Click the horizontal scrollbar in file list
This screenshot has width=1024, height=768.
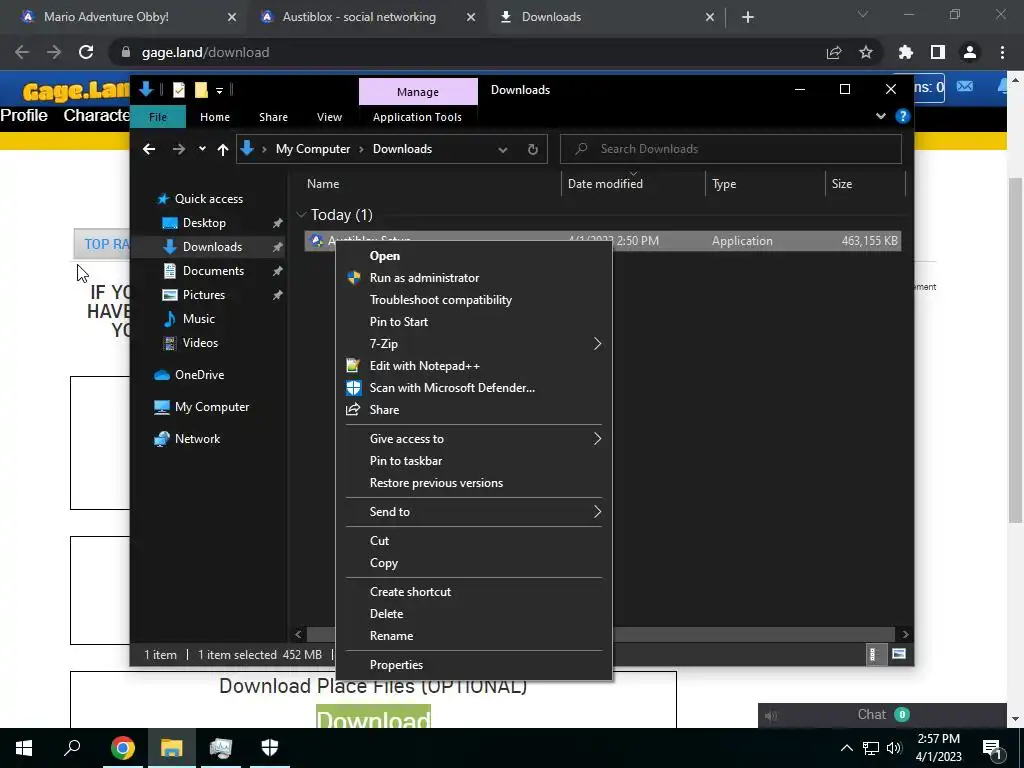click(600, 634)
